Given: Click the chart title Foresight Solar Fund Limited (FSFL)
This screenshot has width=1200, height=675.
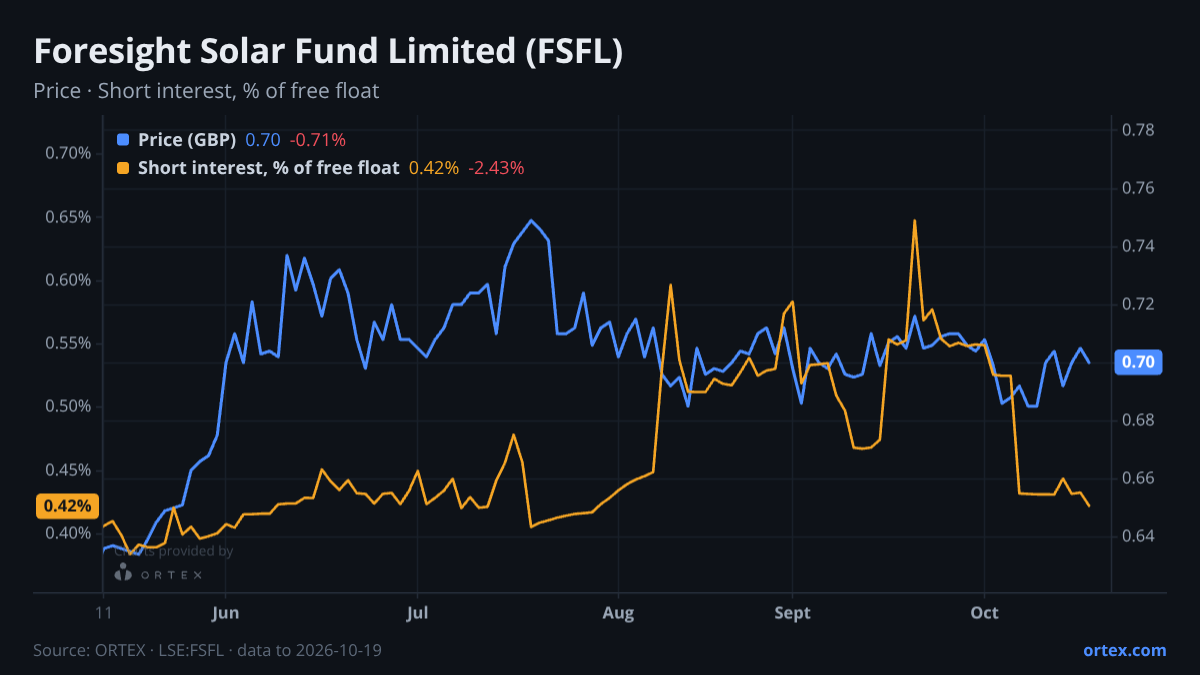Looking at the screenshot, I should click(328, 52).
